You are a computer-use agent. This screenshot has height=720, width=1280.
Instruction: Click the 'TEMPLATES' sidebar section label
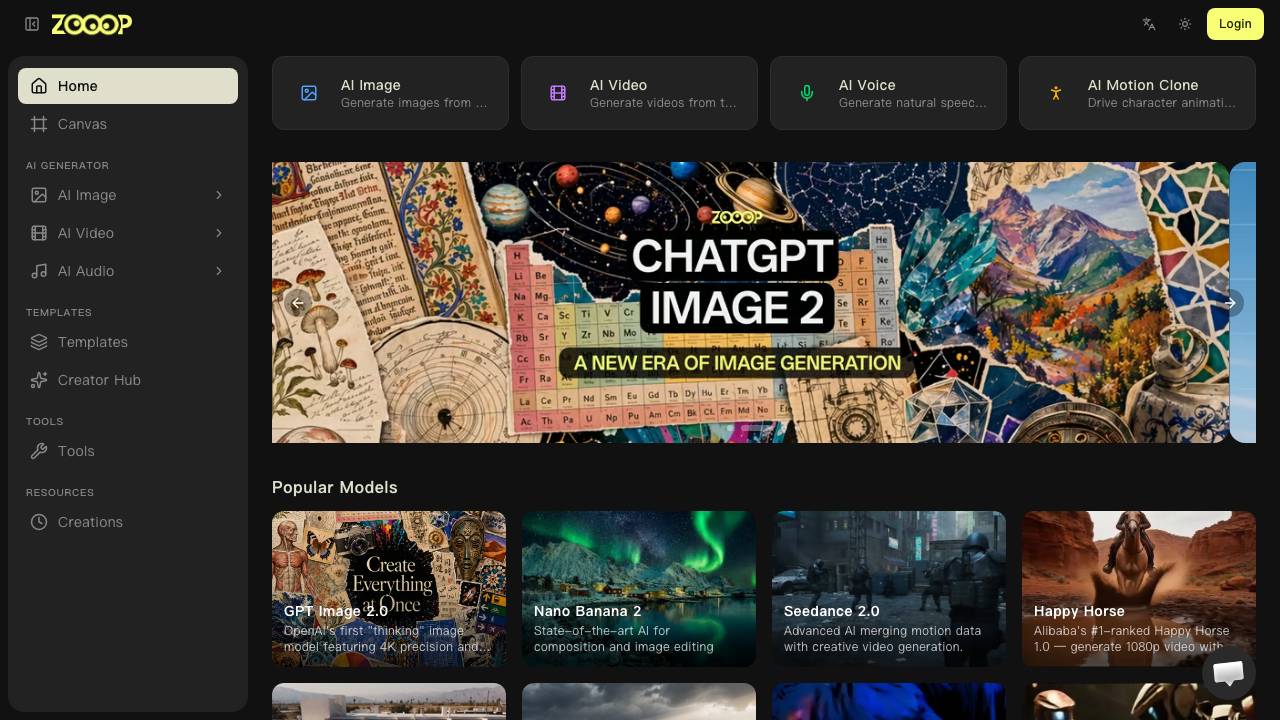tap(59, 312)
